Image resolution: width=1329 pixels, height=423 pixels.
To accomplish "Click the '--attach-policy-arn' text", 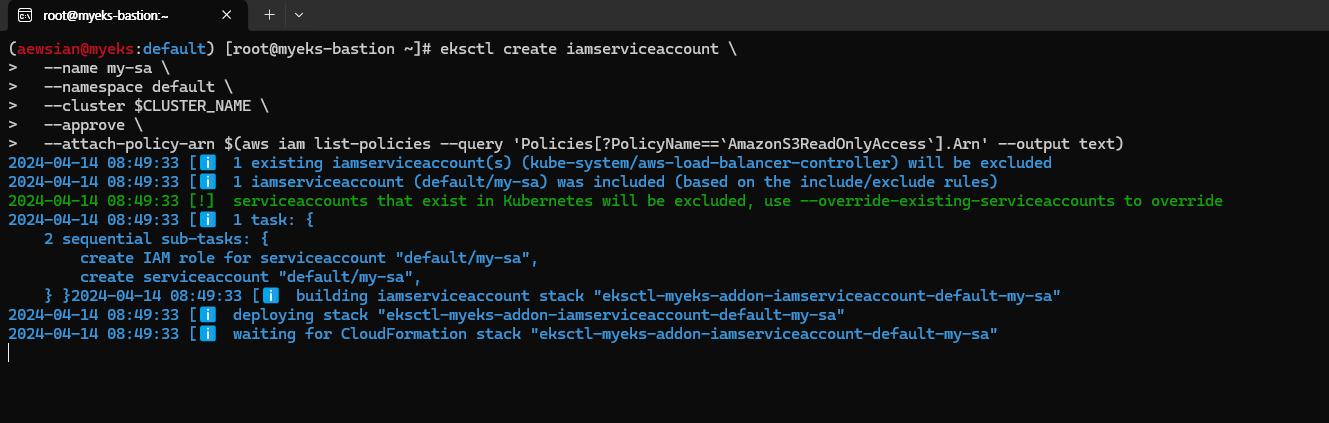I will click(x=129, y=143).
